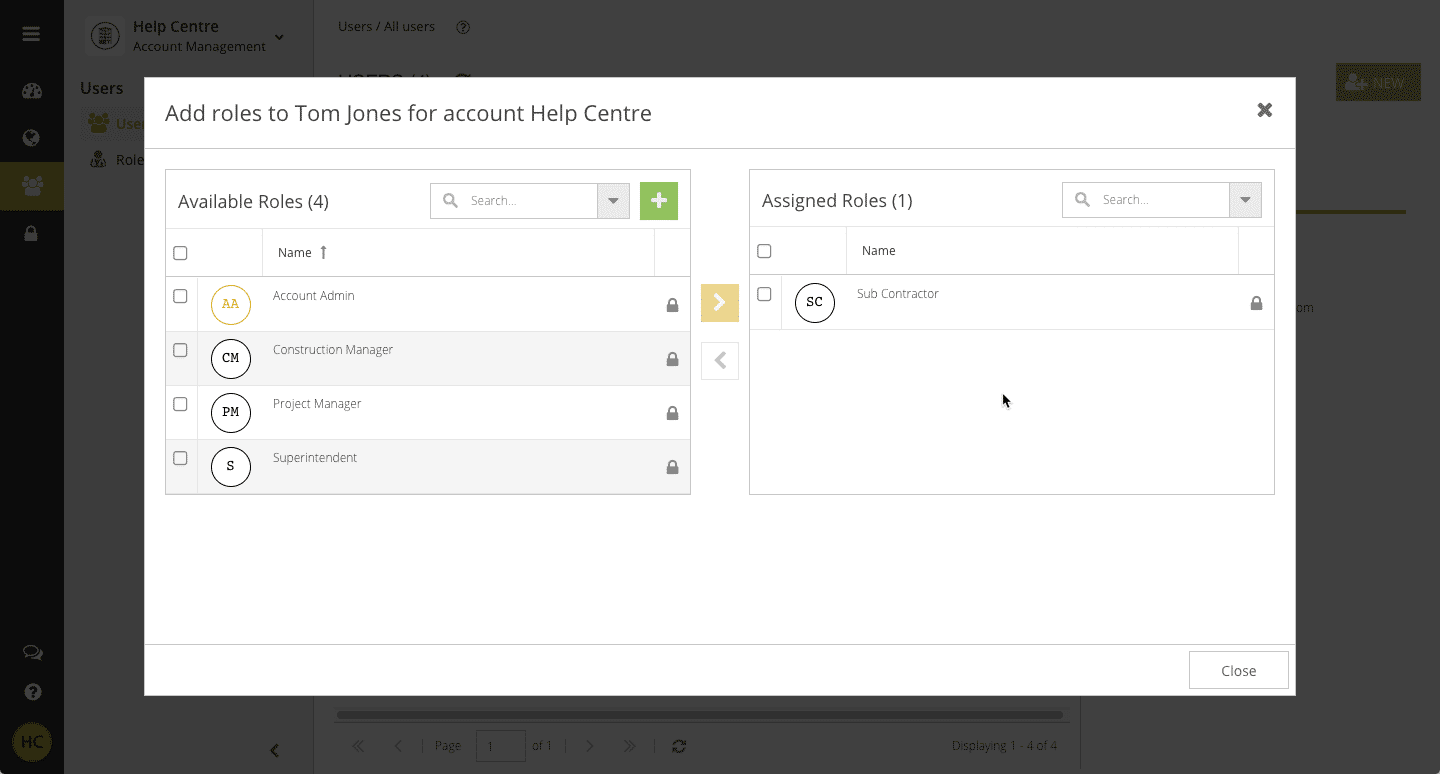
Task: Click the HC user avatar in sidebar
Action: [32, 742]
